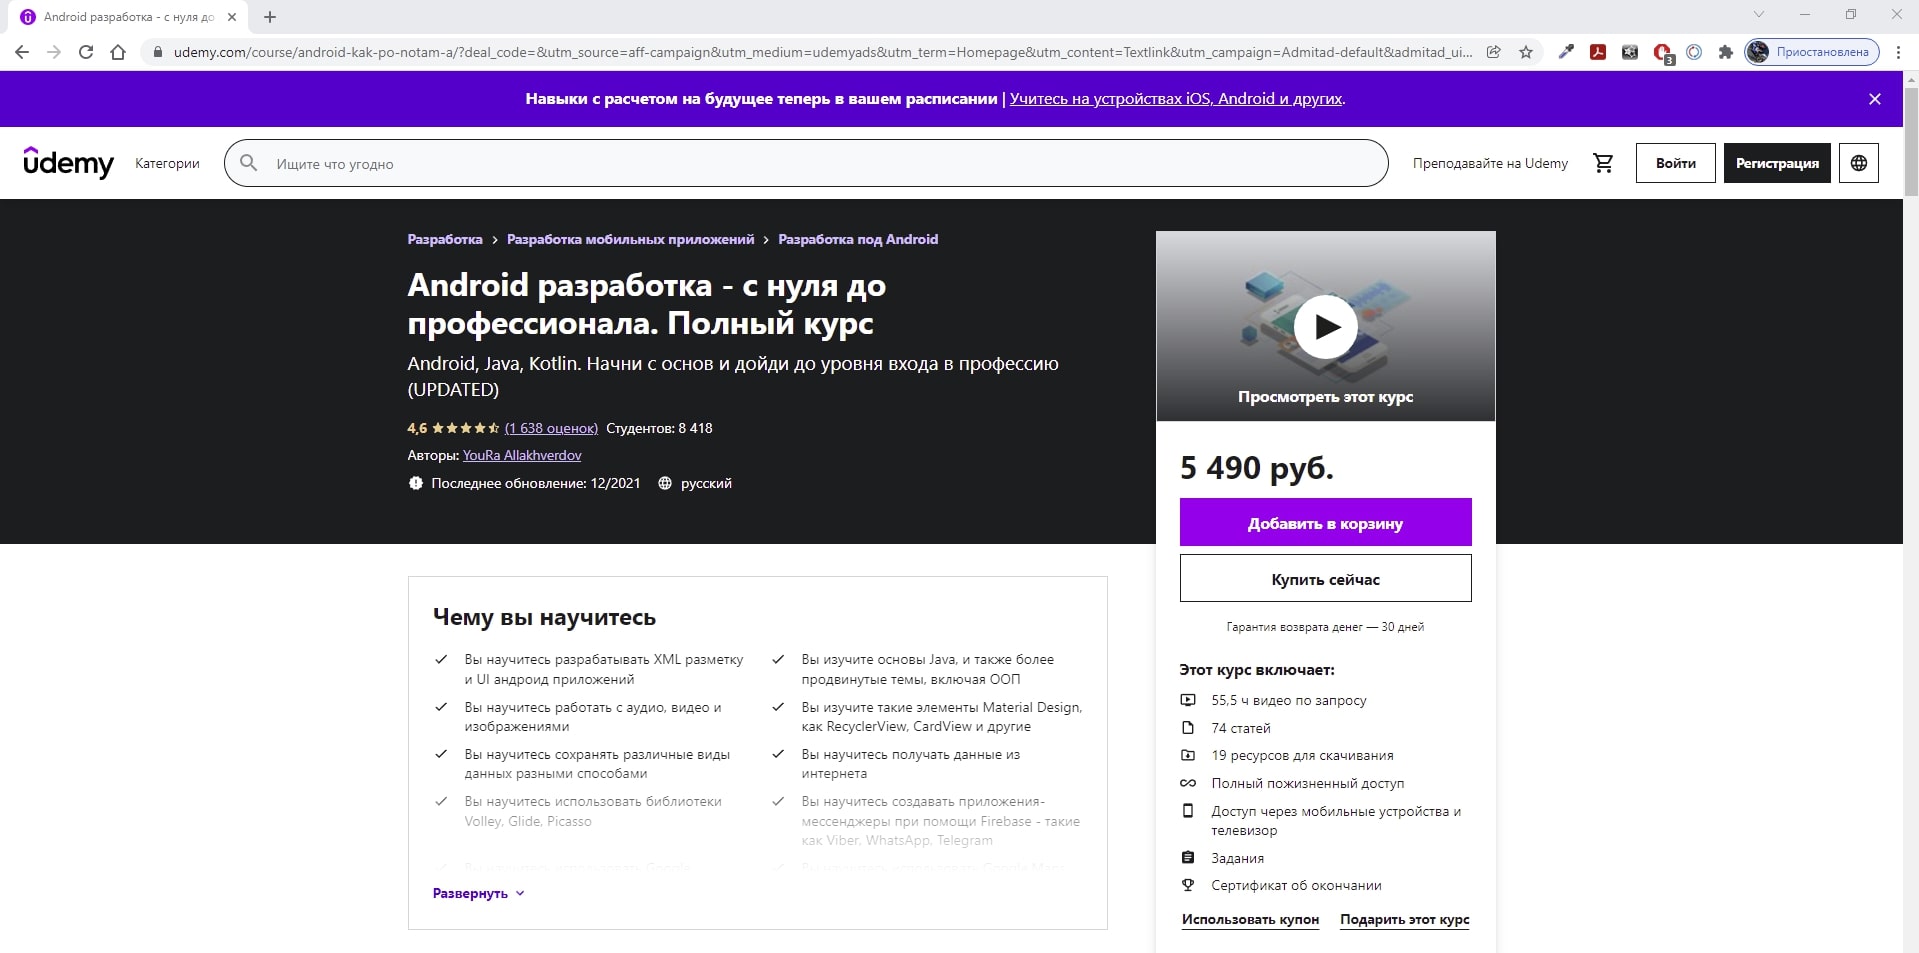Open the Разработка breadcrumb
1919x953 pixels.
click(x=445, y=239)
